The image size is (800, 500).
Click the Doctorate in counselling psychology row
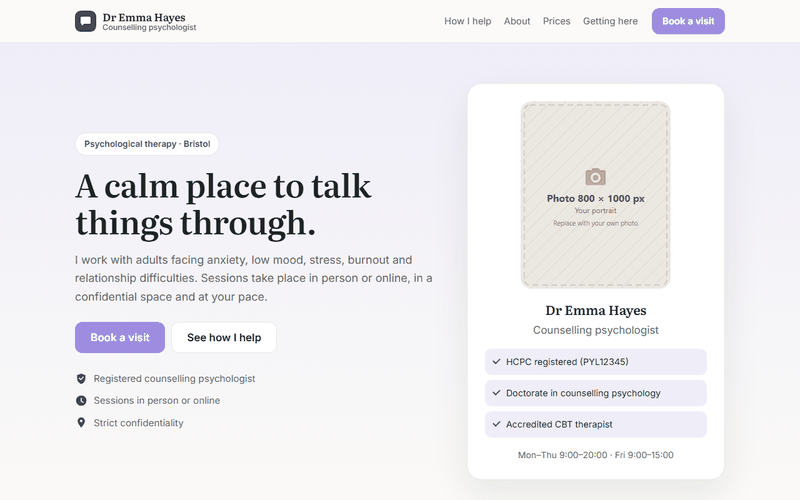click(x=595, y=393)
